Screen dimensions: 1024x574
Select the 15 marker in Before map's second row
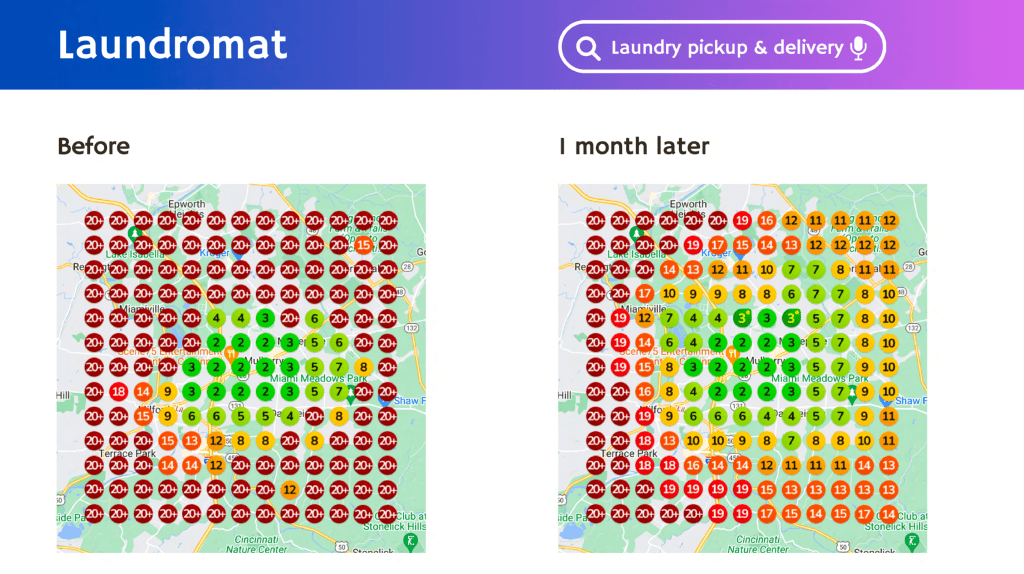364,245
